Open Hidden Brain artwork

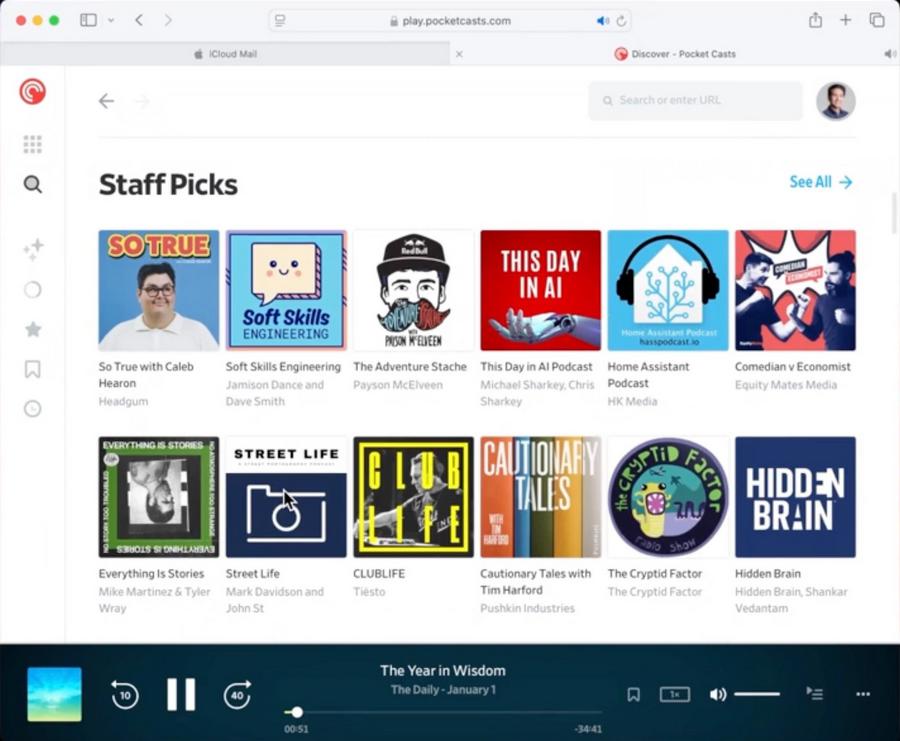[x=796, y=497]
